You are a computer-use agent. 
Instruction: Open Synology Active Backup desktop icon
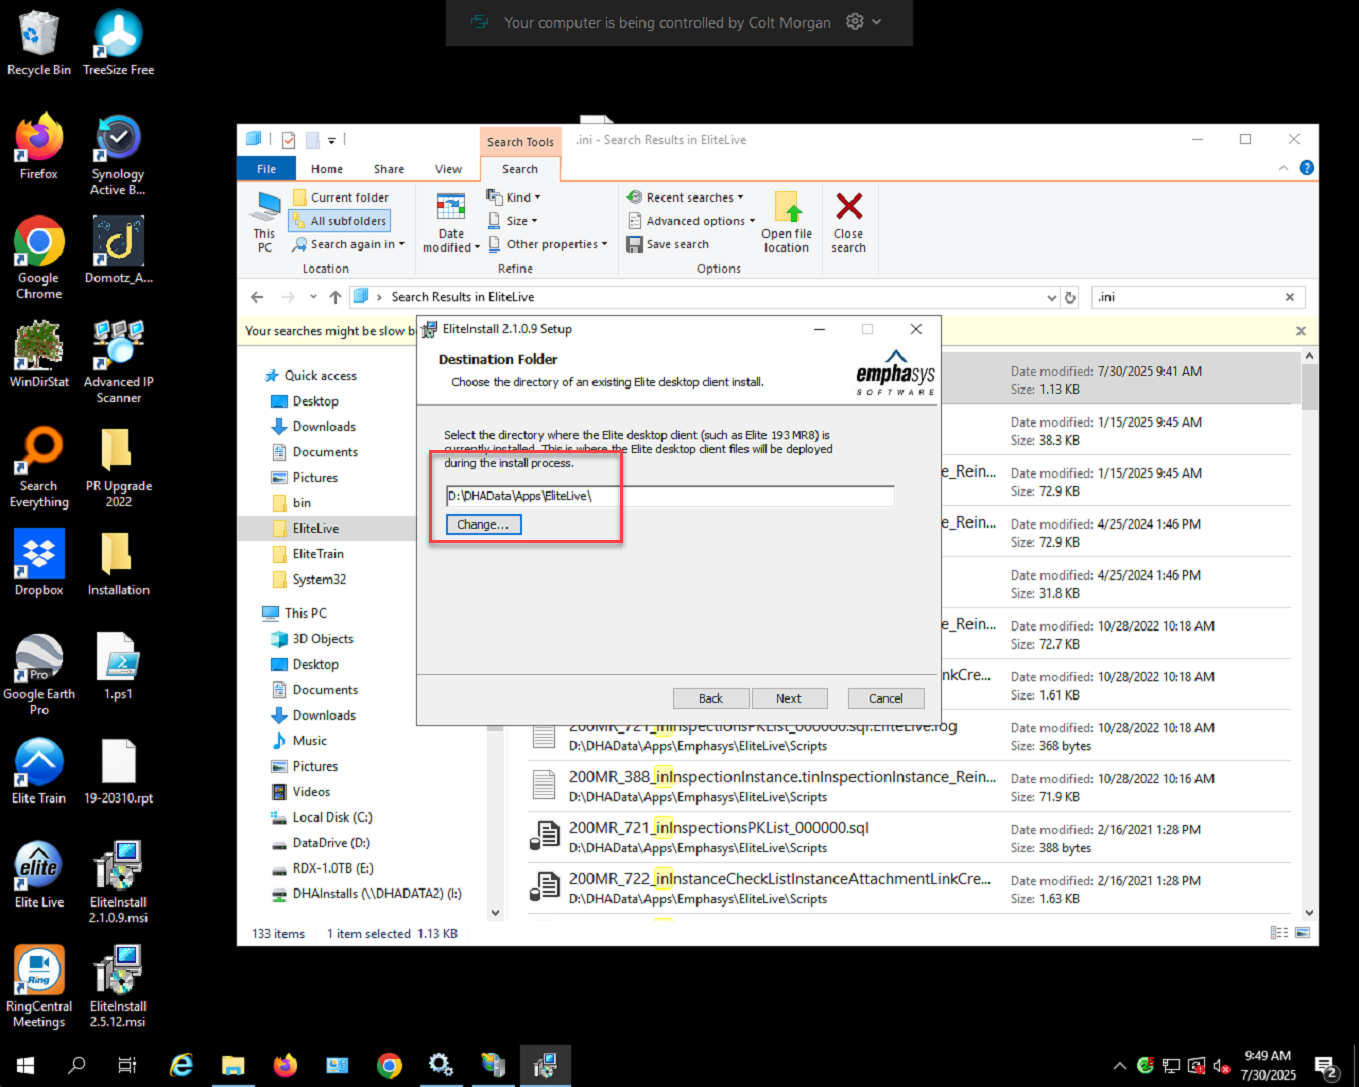(x=118, y=155)
